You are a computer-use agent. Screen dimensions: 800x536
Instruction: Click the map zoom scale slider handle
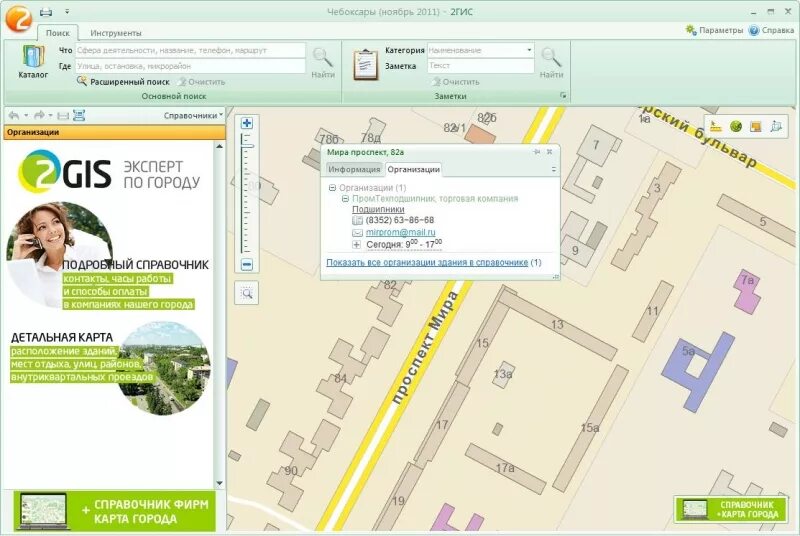tap(248, 146)
